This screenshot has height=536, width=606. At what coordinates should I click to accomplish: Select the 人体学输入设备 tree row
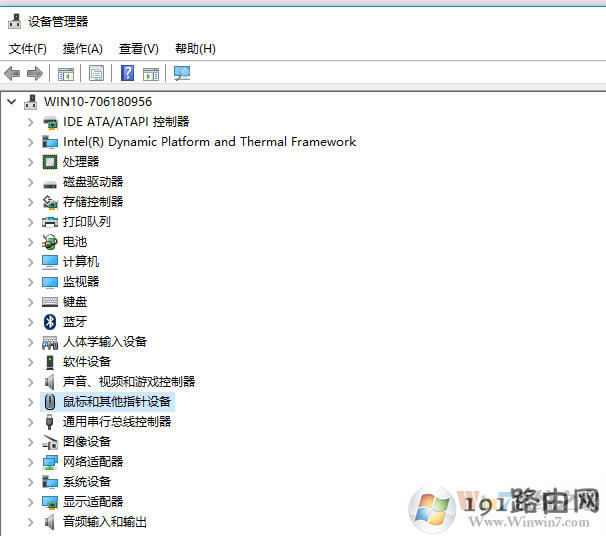pos(105,342)
